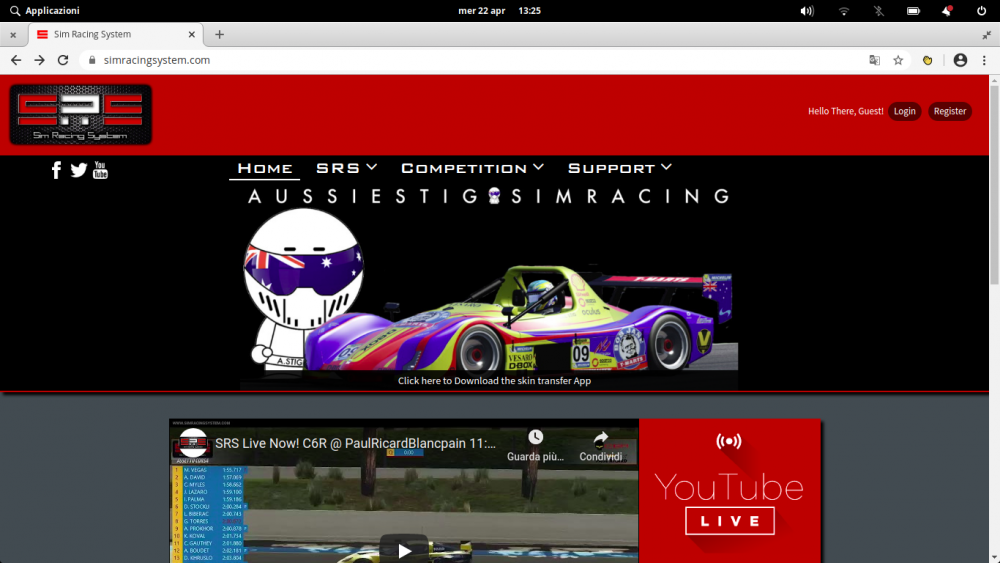
Task: Reload the page with the refresh icon
Action: click(x=62, y=60)
